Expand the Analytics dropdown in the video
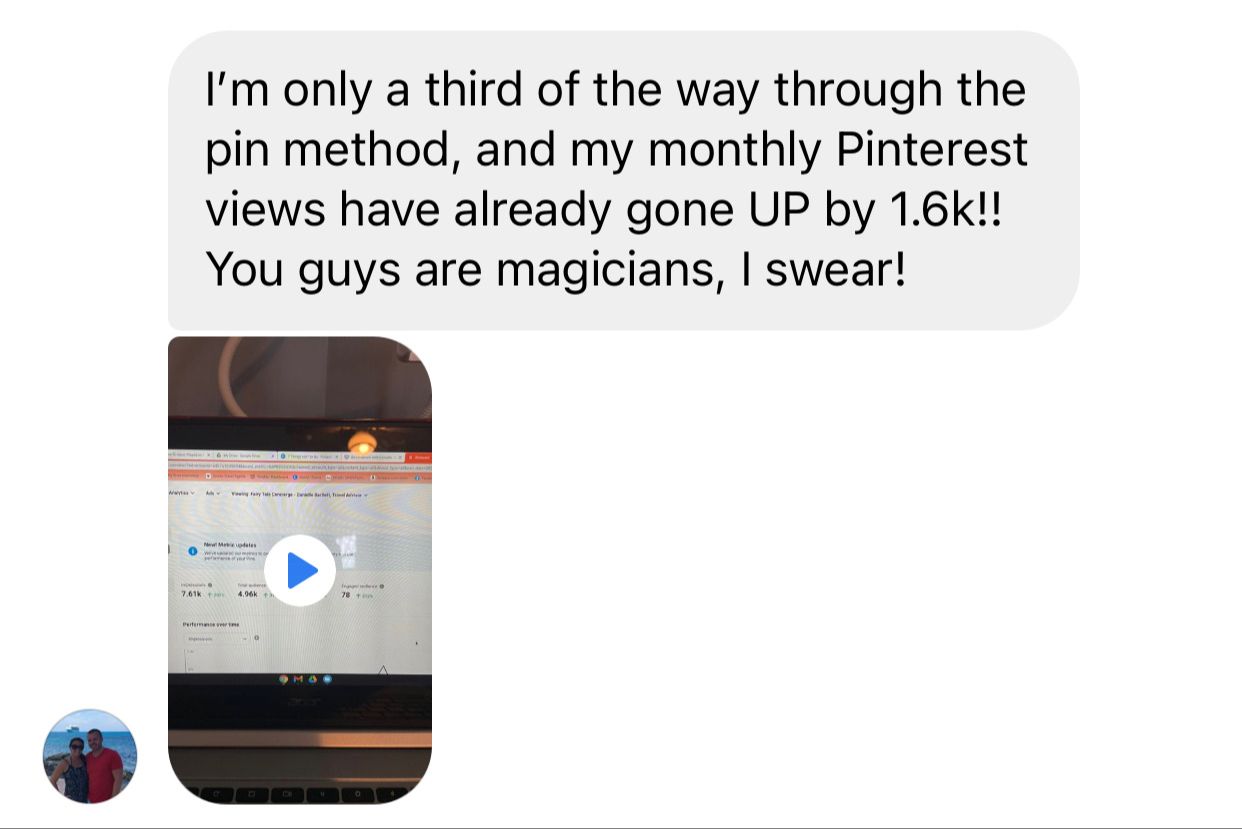This screenshot has width=1242, height=829. pos(181,493)
